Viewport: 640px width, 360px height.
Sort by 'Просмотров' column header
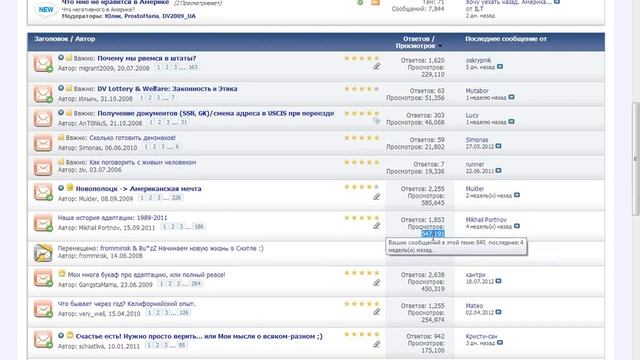click(415, 46)
